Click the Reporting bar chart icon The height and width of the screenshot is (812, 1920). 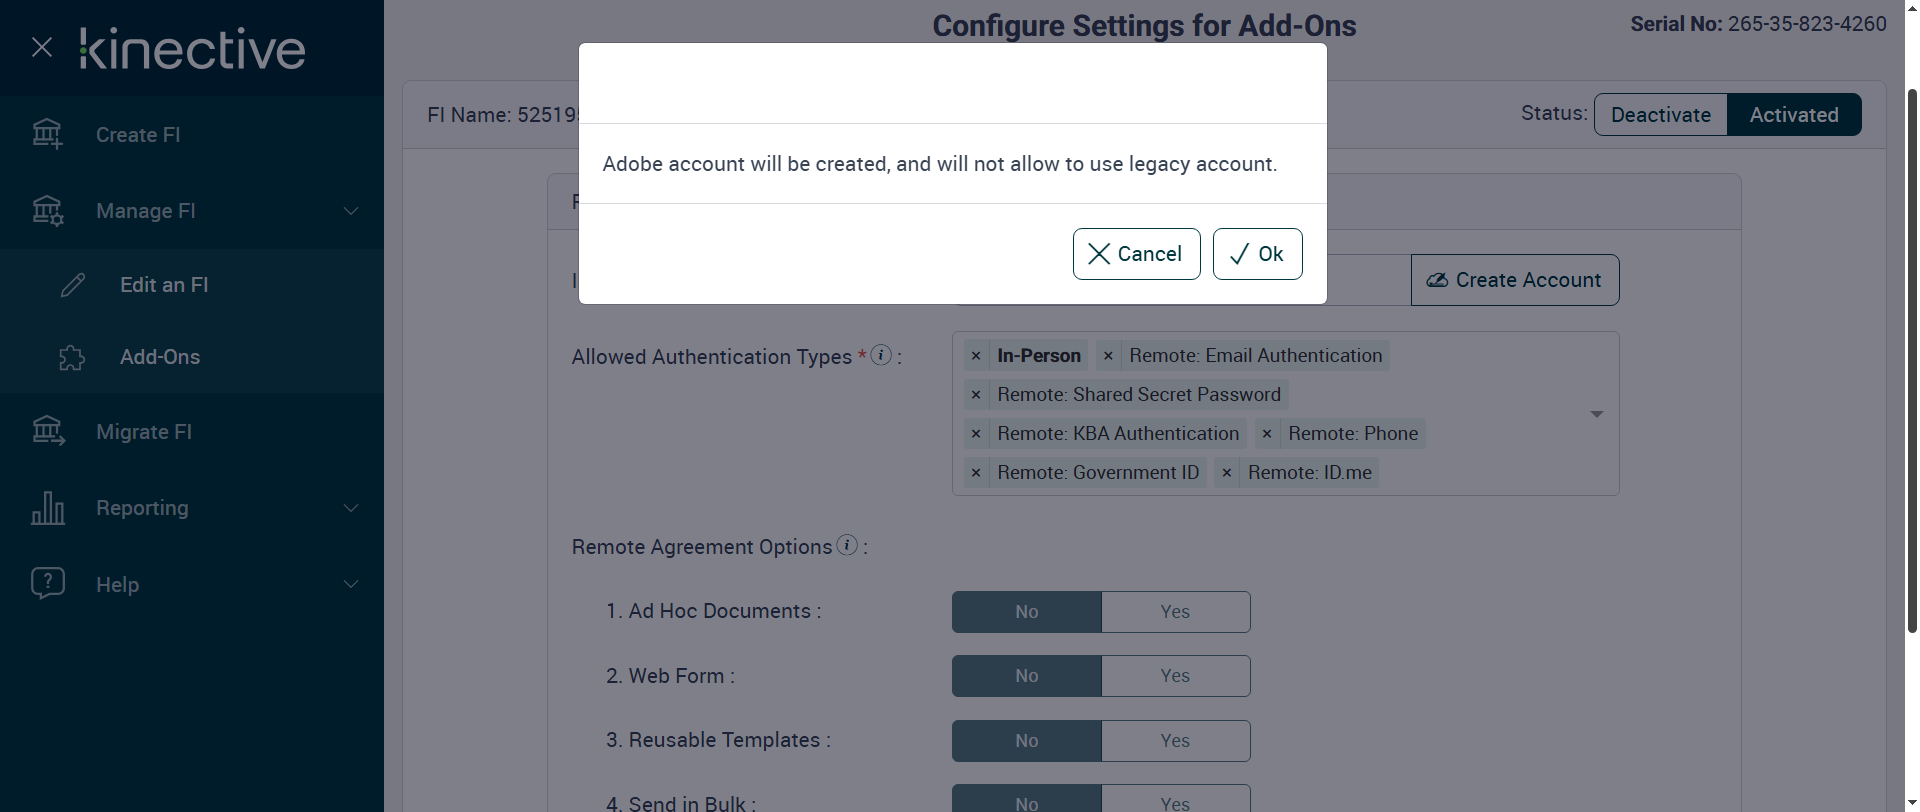pos(47,508)
